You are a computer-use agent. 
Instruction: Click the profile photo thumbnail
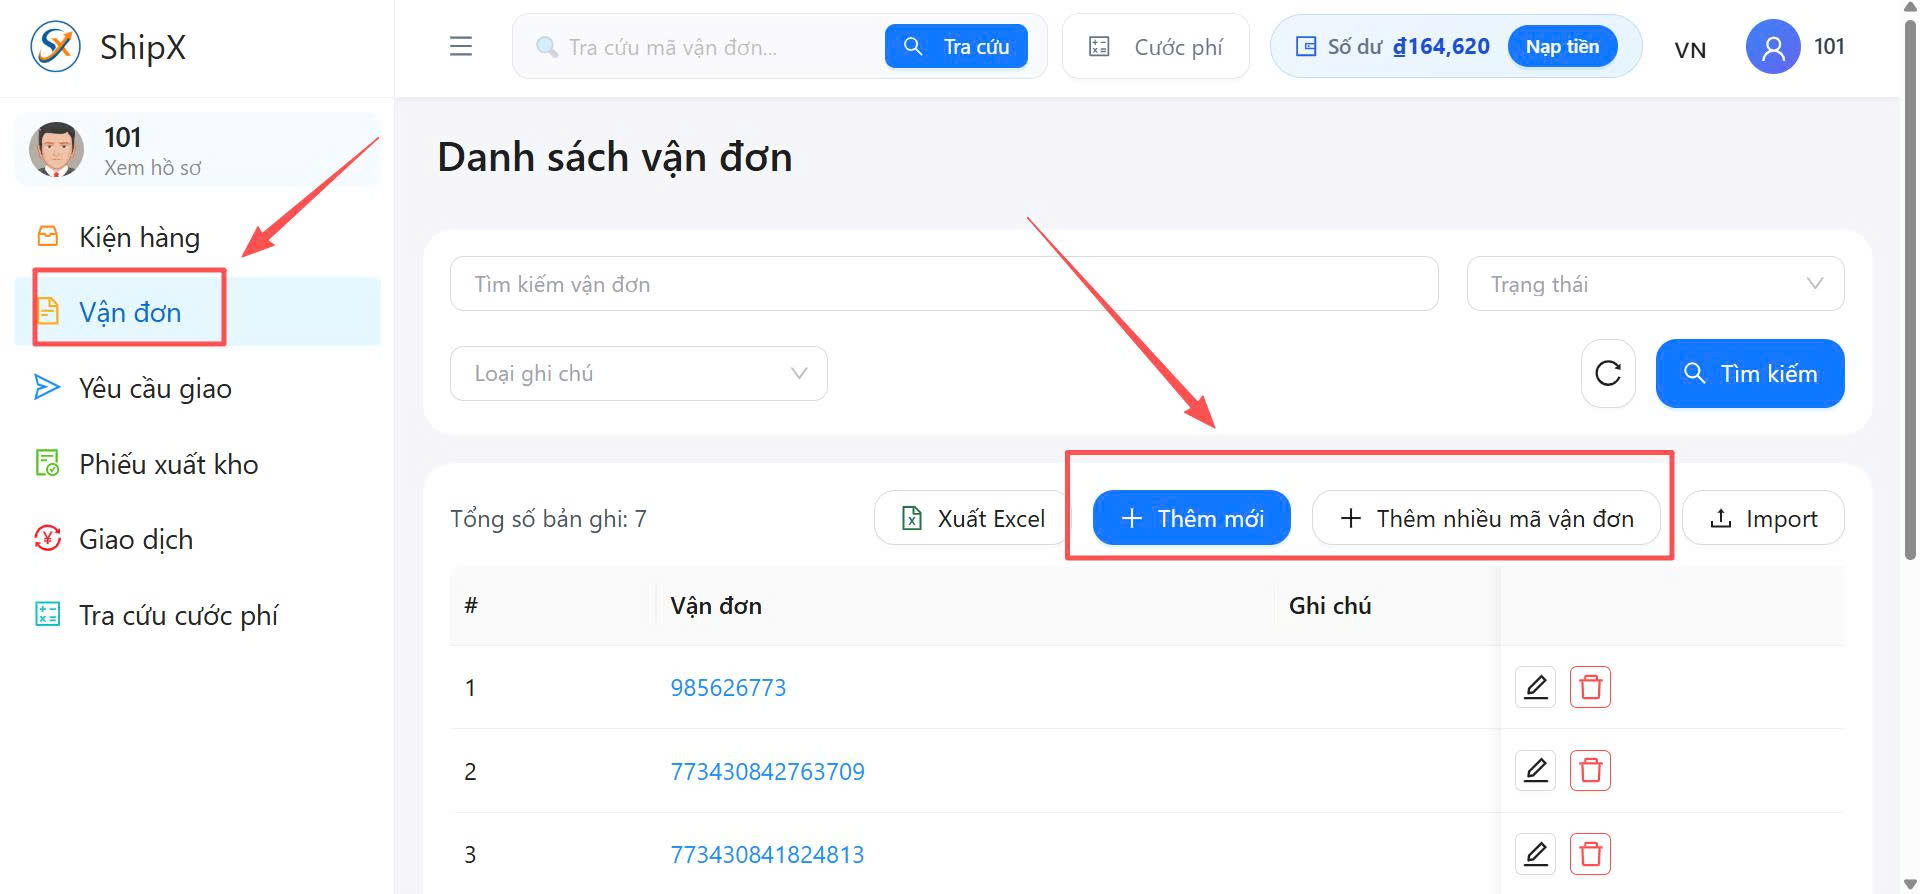(56, 150)
